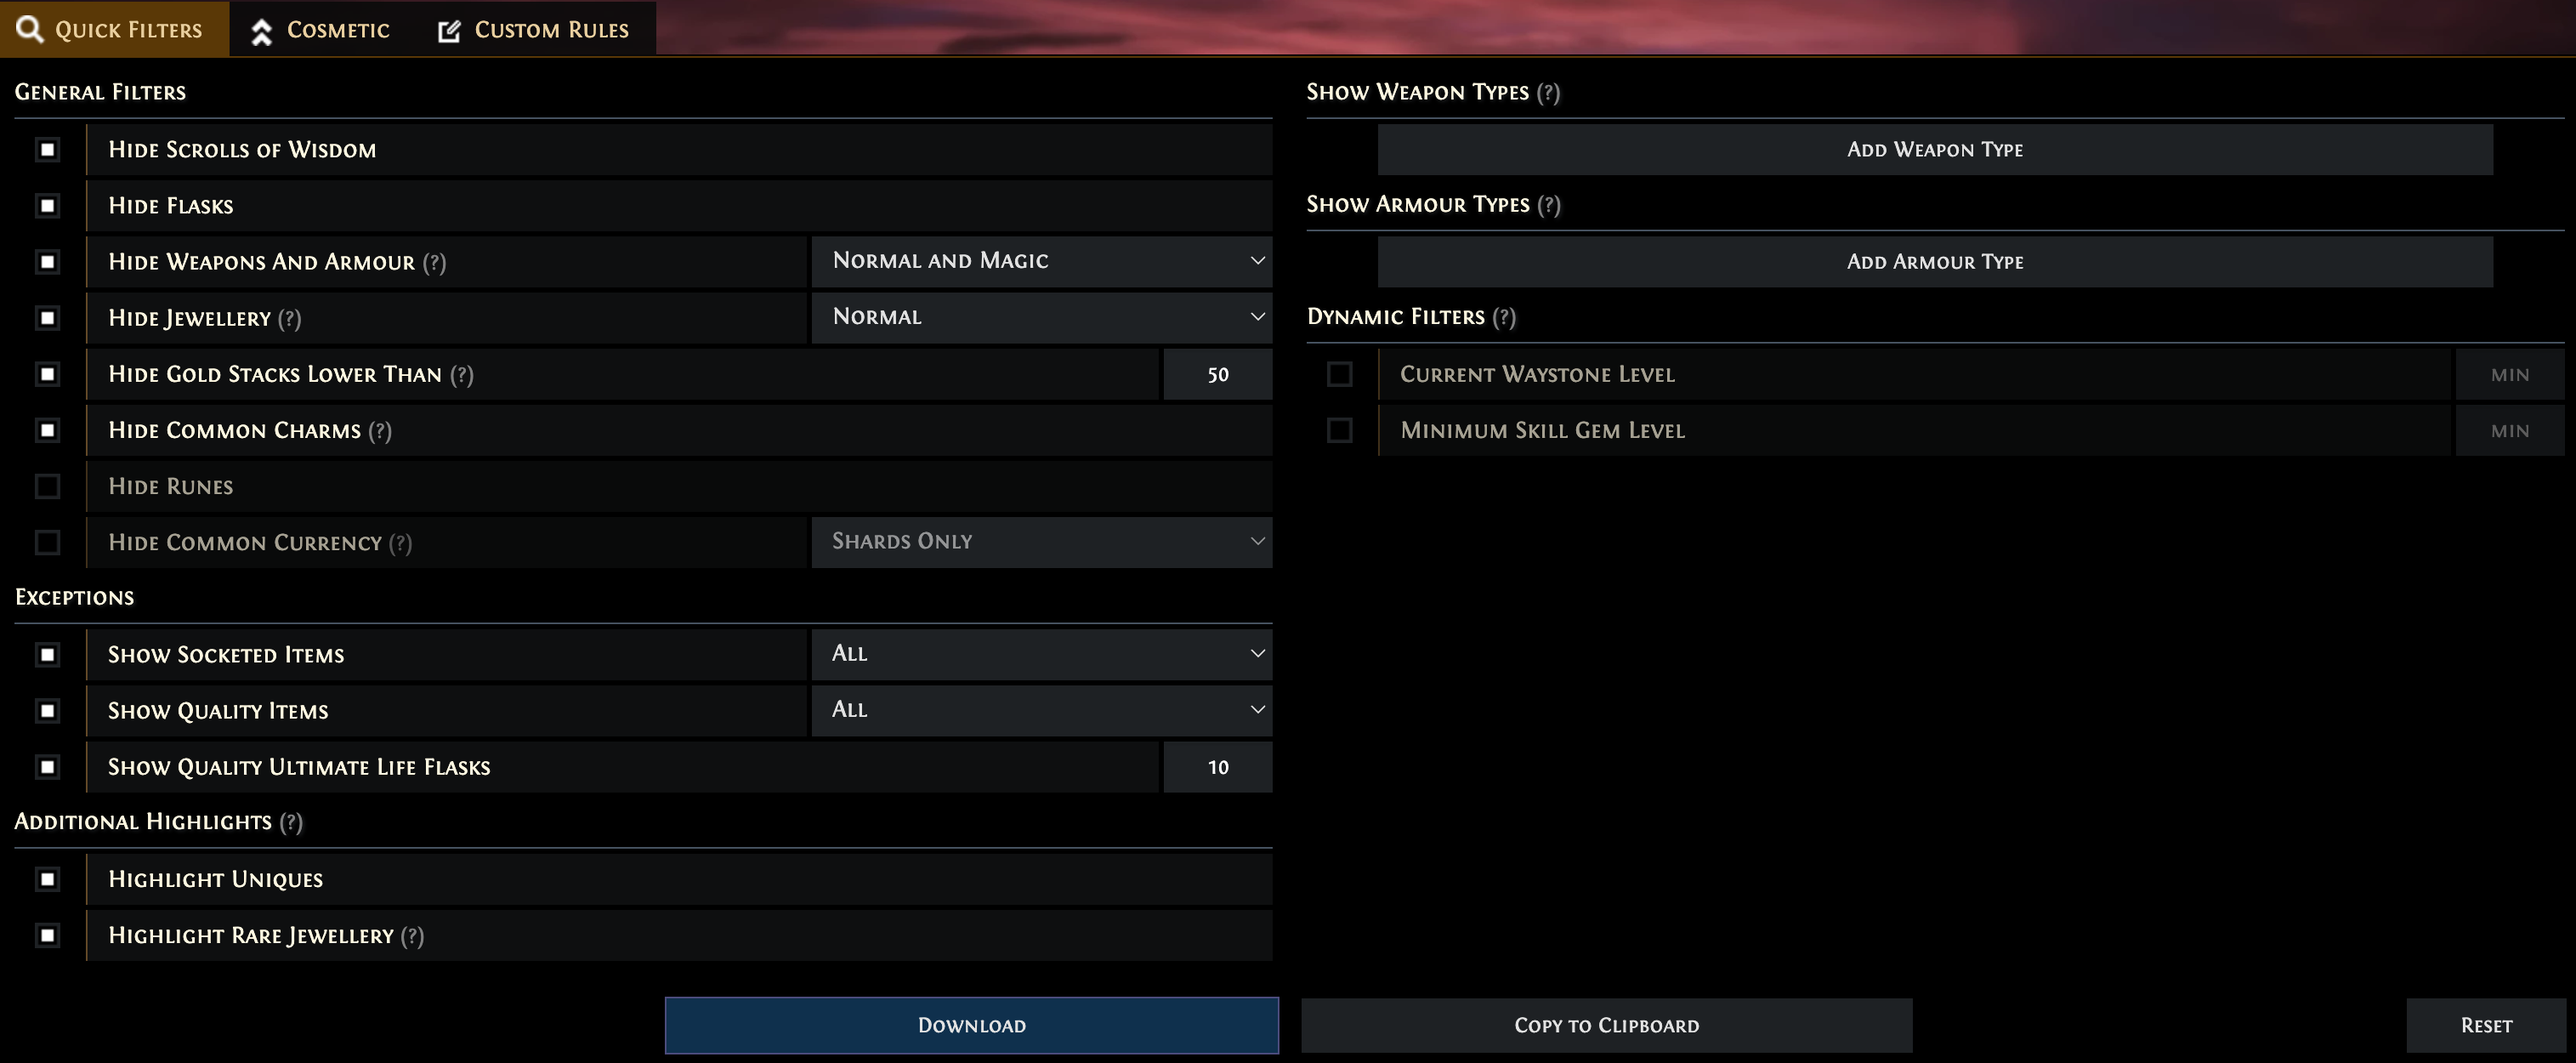Click help (?) beside Additional Highlights

(x=291, y=822)
